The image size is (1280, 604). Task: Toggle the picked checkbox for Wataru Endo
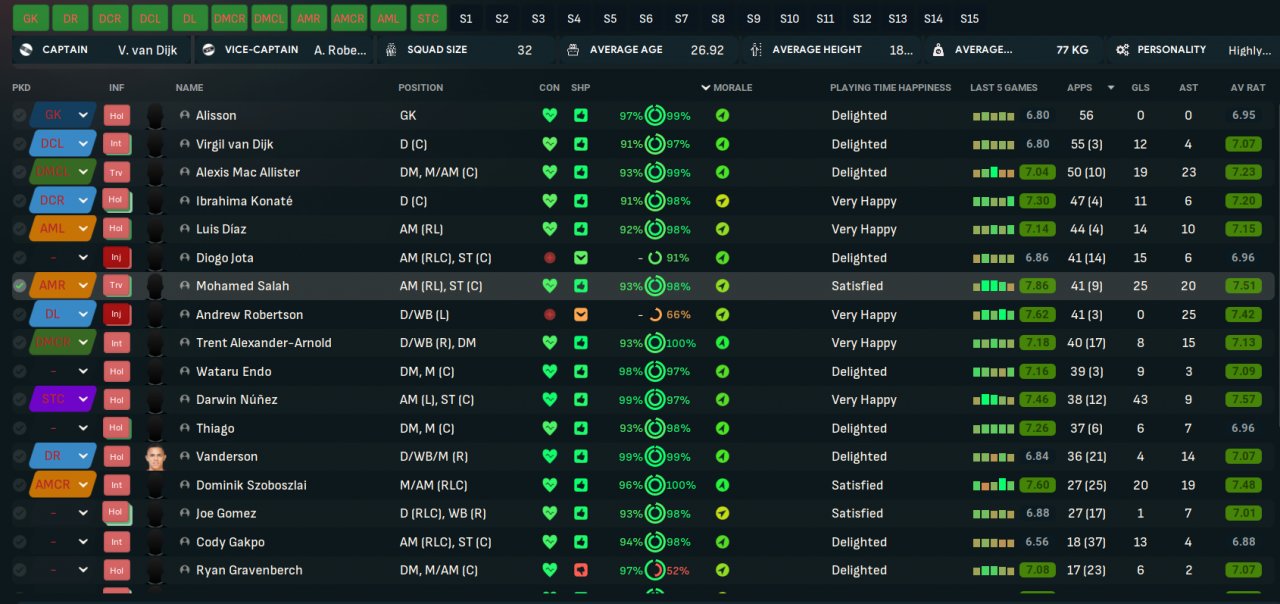click(20, 372)
